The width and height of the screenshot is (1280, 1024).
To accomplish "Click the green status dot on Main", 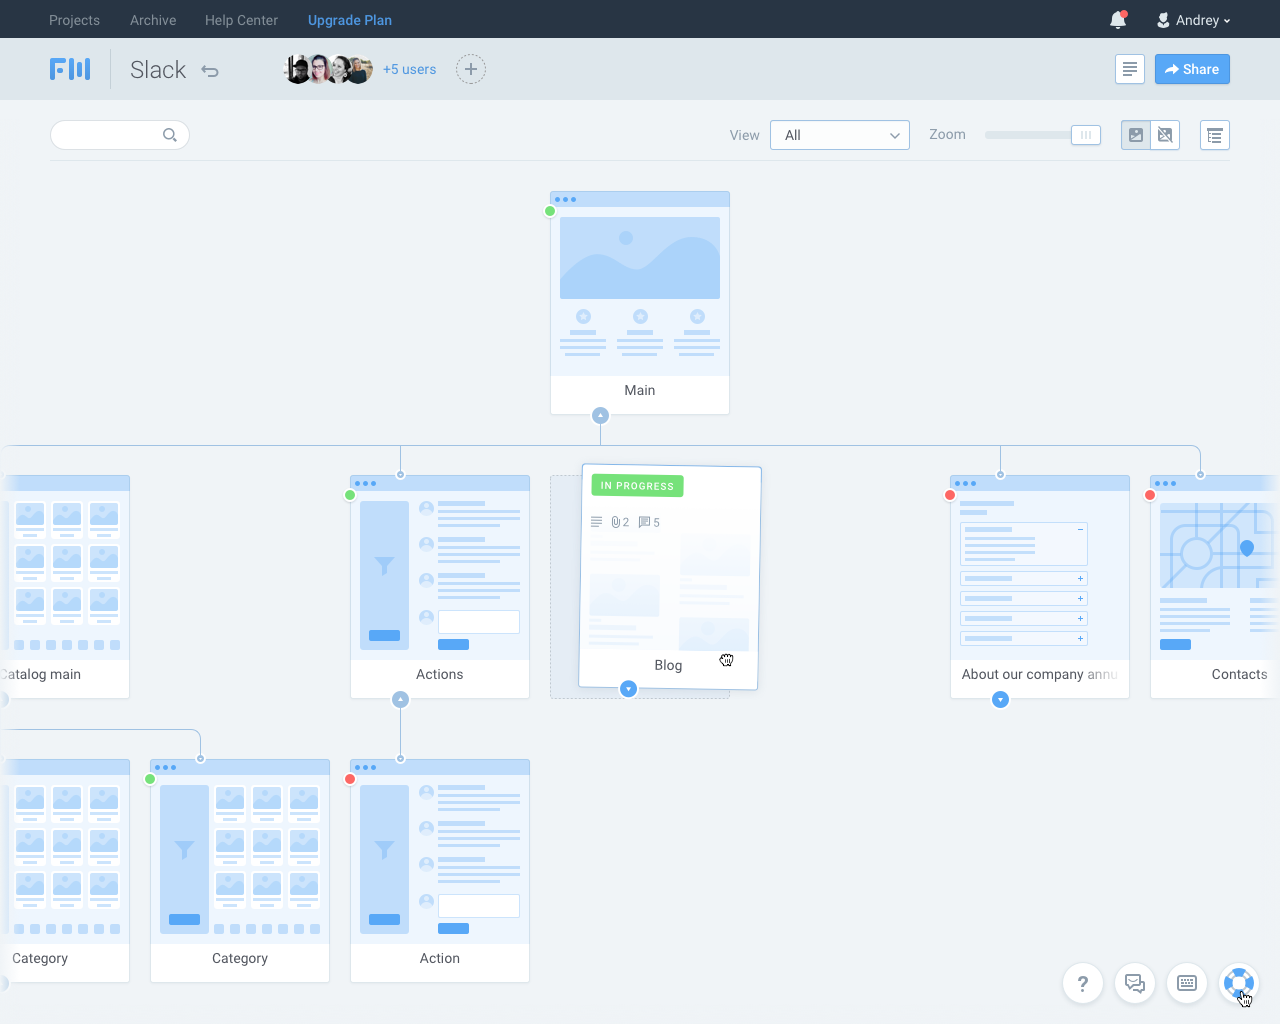I will [550, 211].
